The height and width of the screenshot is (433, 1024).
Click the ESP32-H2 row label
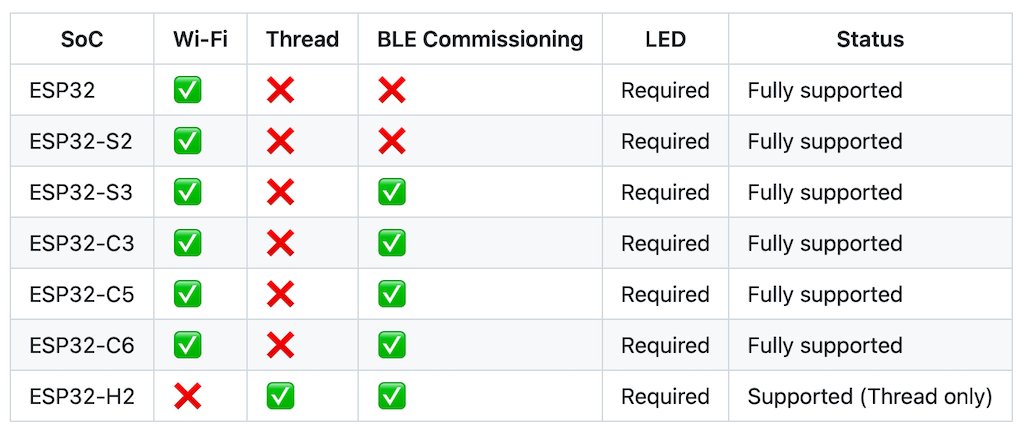tap(82, 397)
